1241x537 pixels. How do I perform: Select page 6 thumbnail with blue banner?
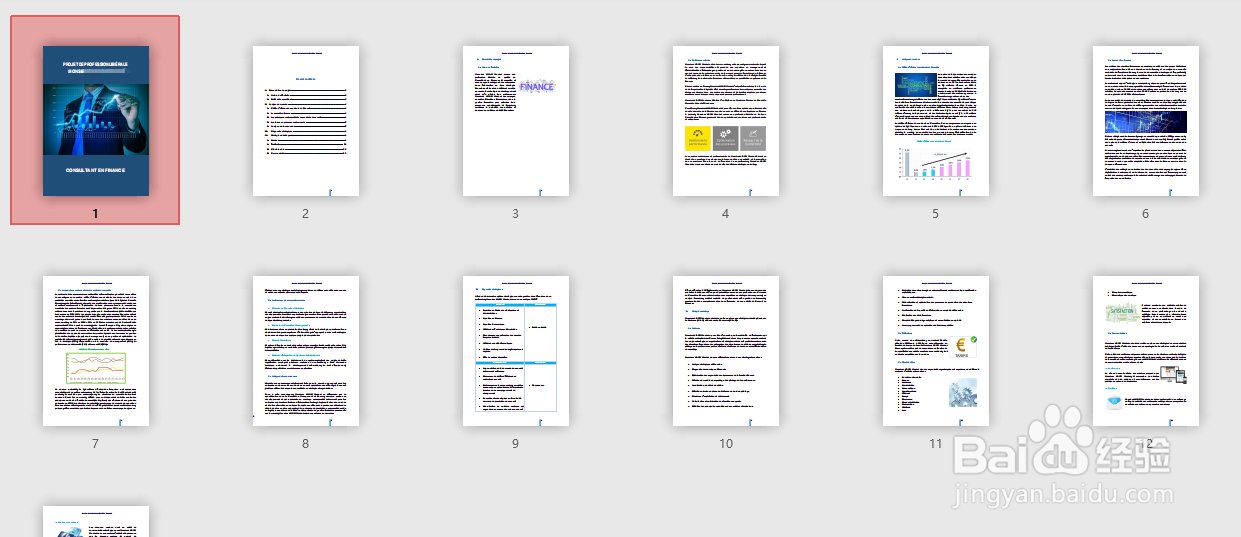coord(1145,120)
